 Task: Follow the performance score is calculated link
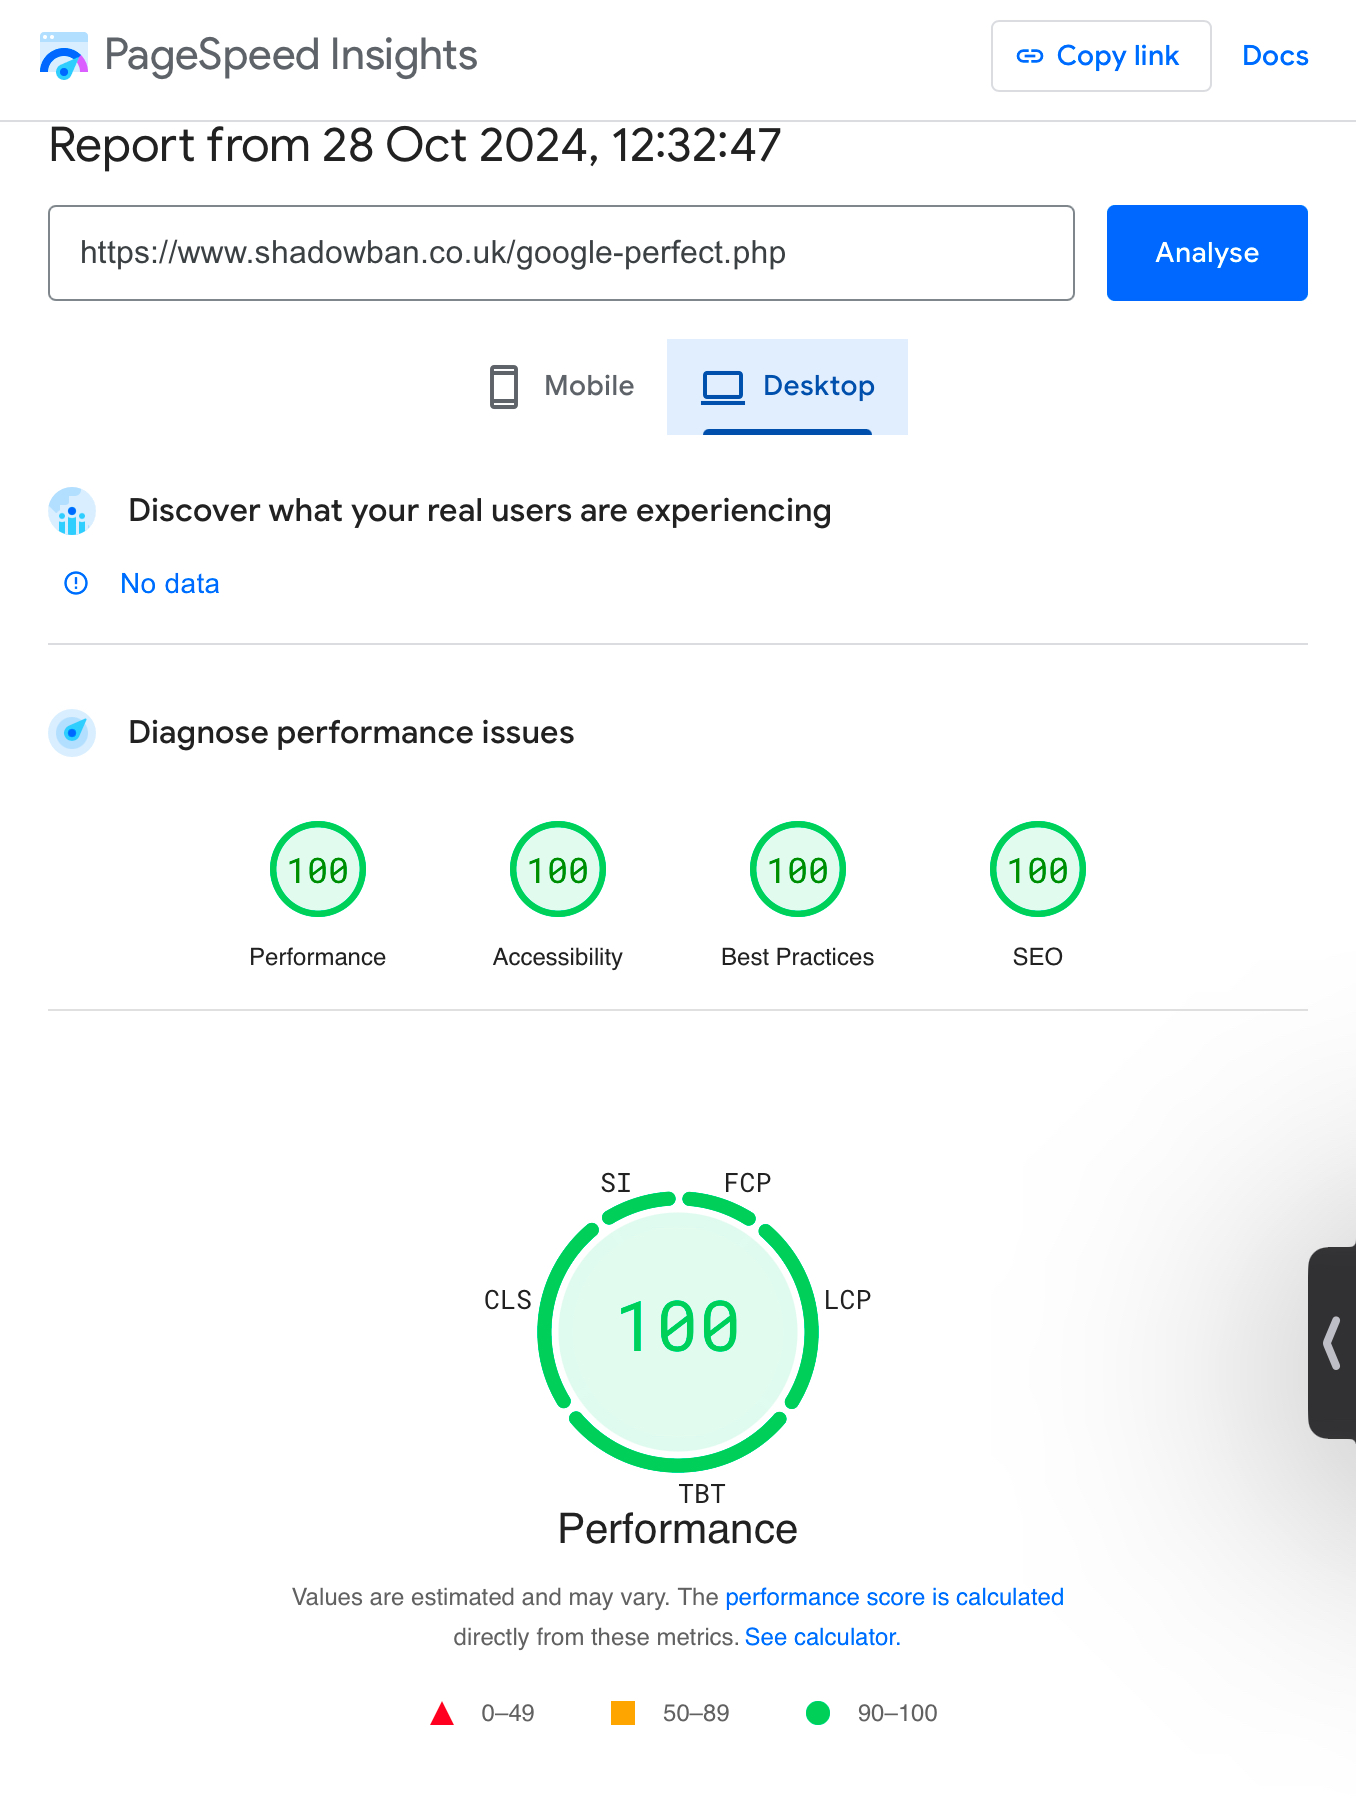[894, 1597]
